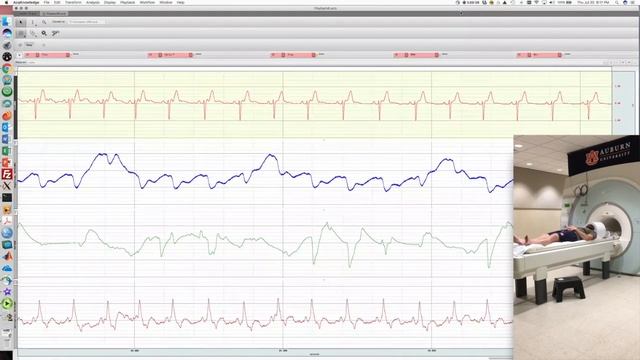Open first measurement function dropdown arrow
Viewport: 640px width, 360px height.
click(x=68, y=55)
